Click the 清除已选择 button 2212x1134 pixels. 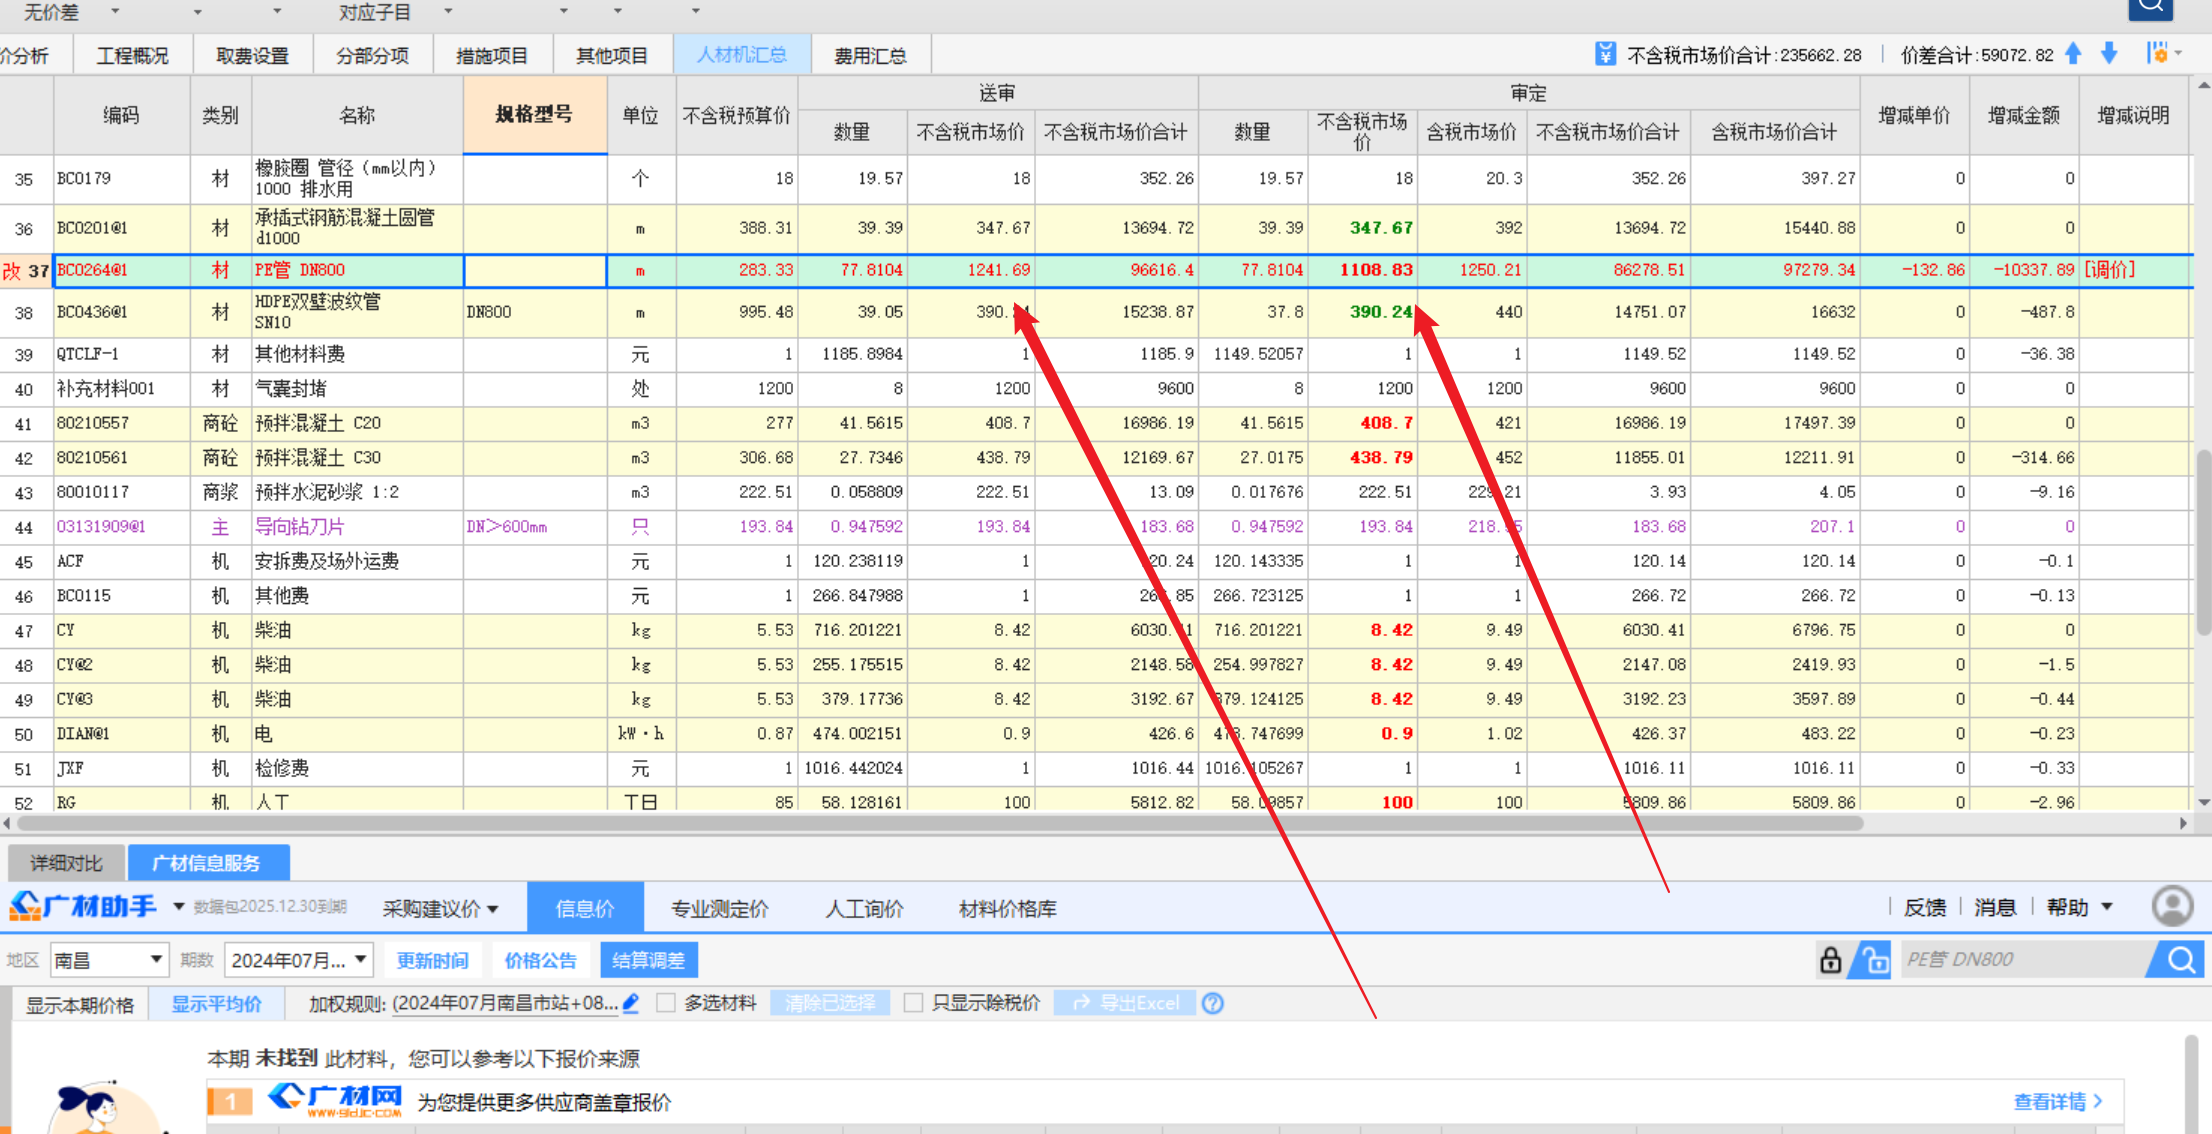[x=830, y=1003]
